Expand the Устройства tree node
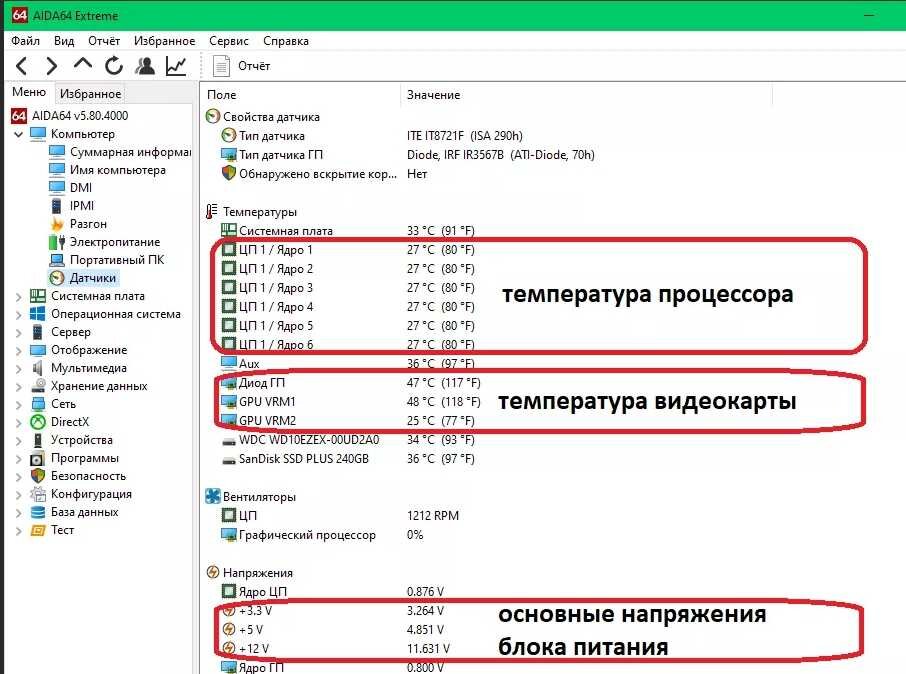 tap(18, 440)
